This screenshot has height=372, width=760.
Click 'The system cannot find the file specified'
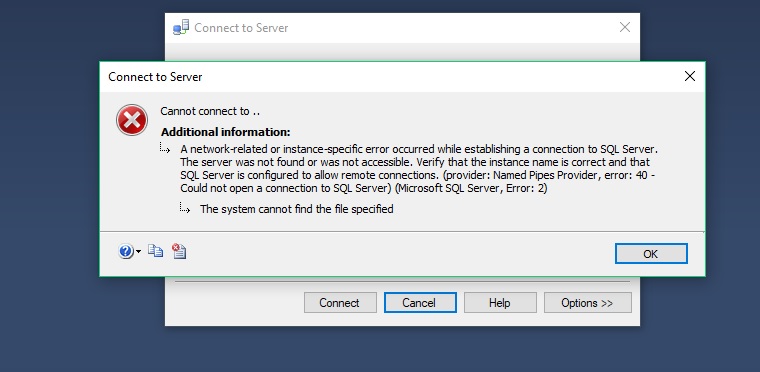297,209
